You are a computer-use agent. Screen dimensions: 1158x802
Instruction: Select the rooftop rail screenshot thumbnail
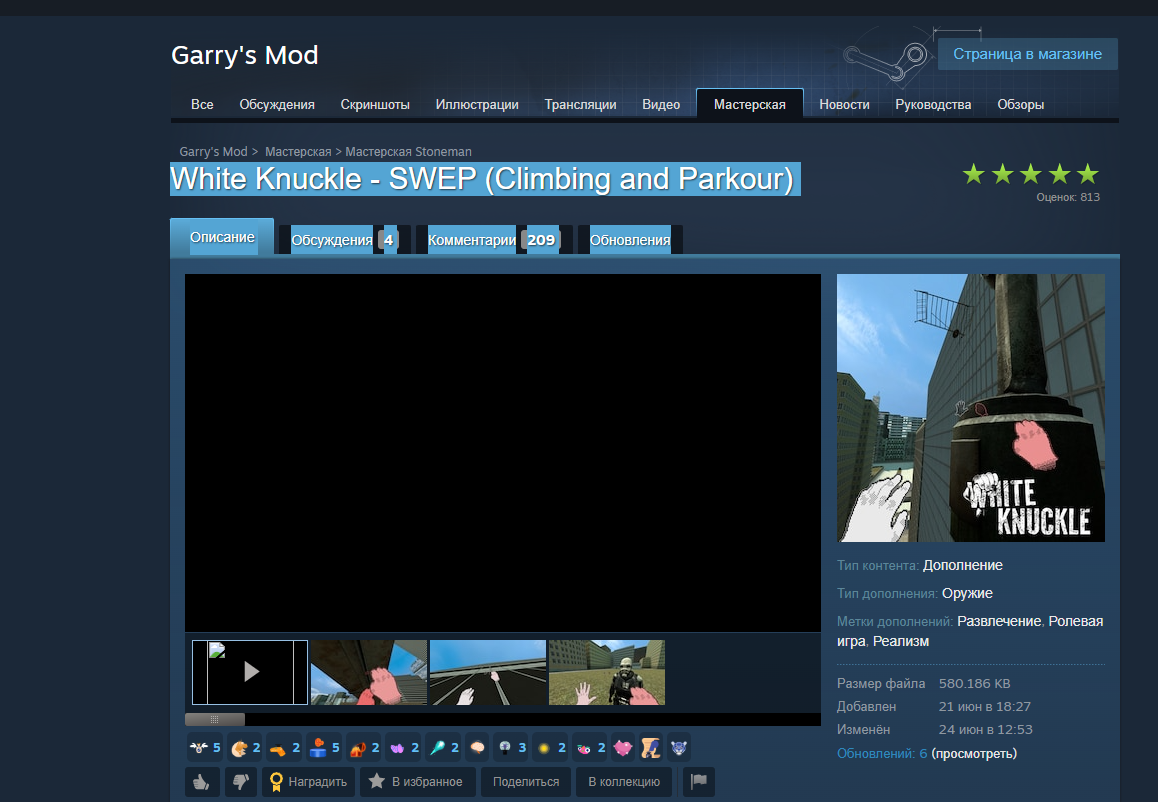pyautogui.click(x=488, y=672)
